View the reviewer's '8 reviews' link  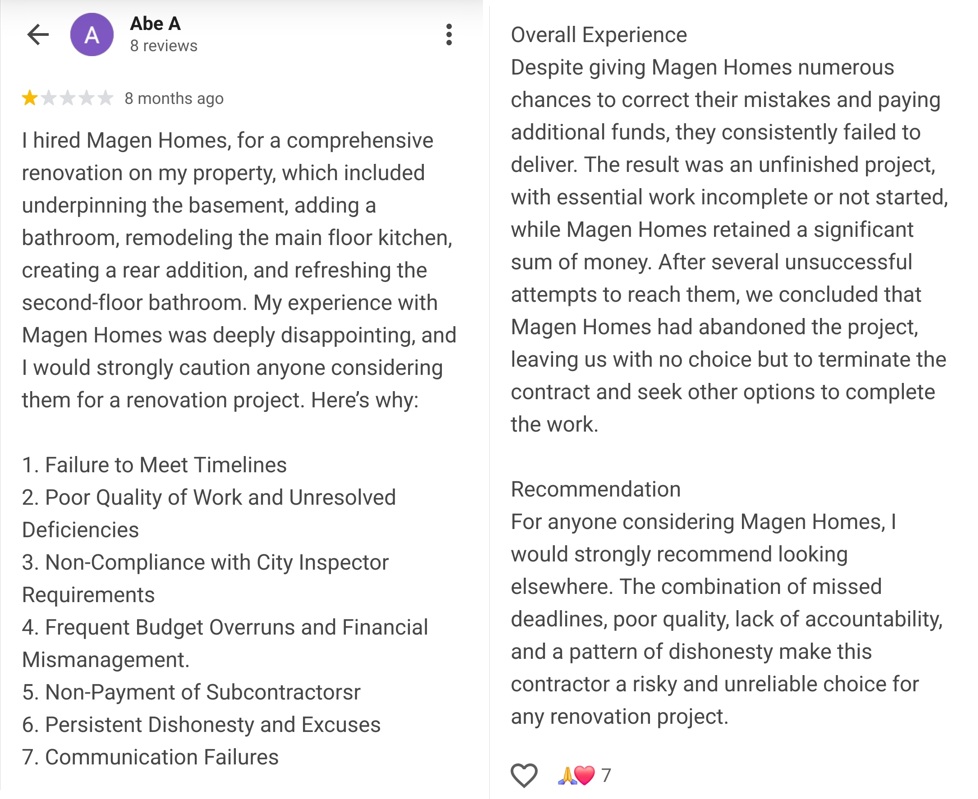point(164,46)
